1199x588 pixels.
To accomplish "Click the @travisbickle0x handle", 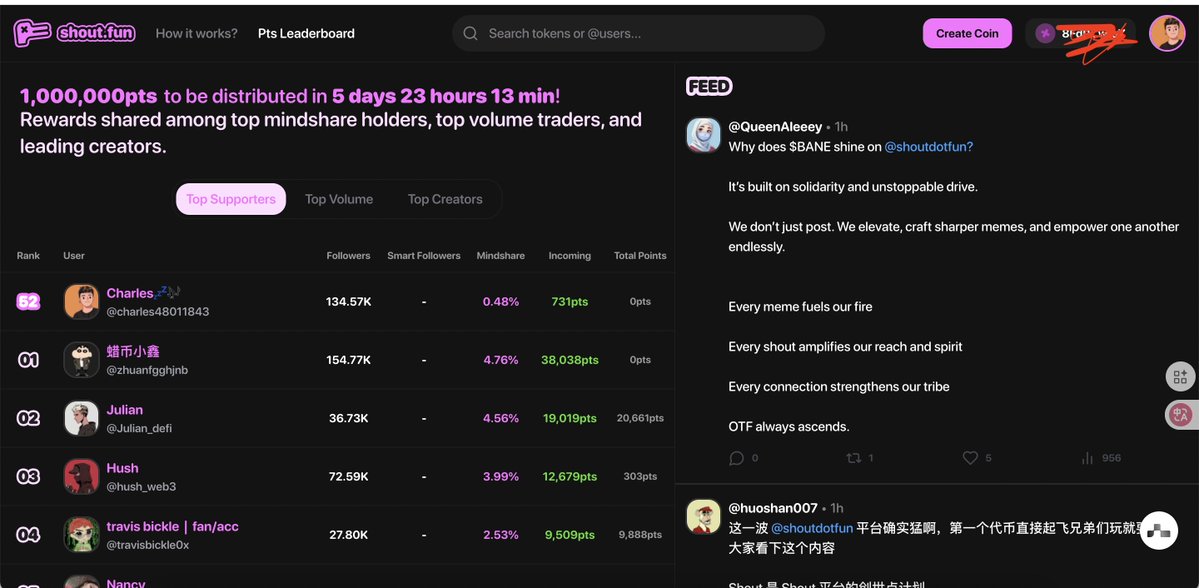I will pos(148,545).
